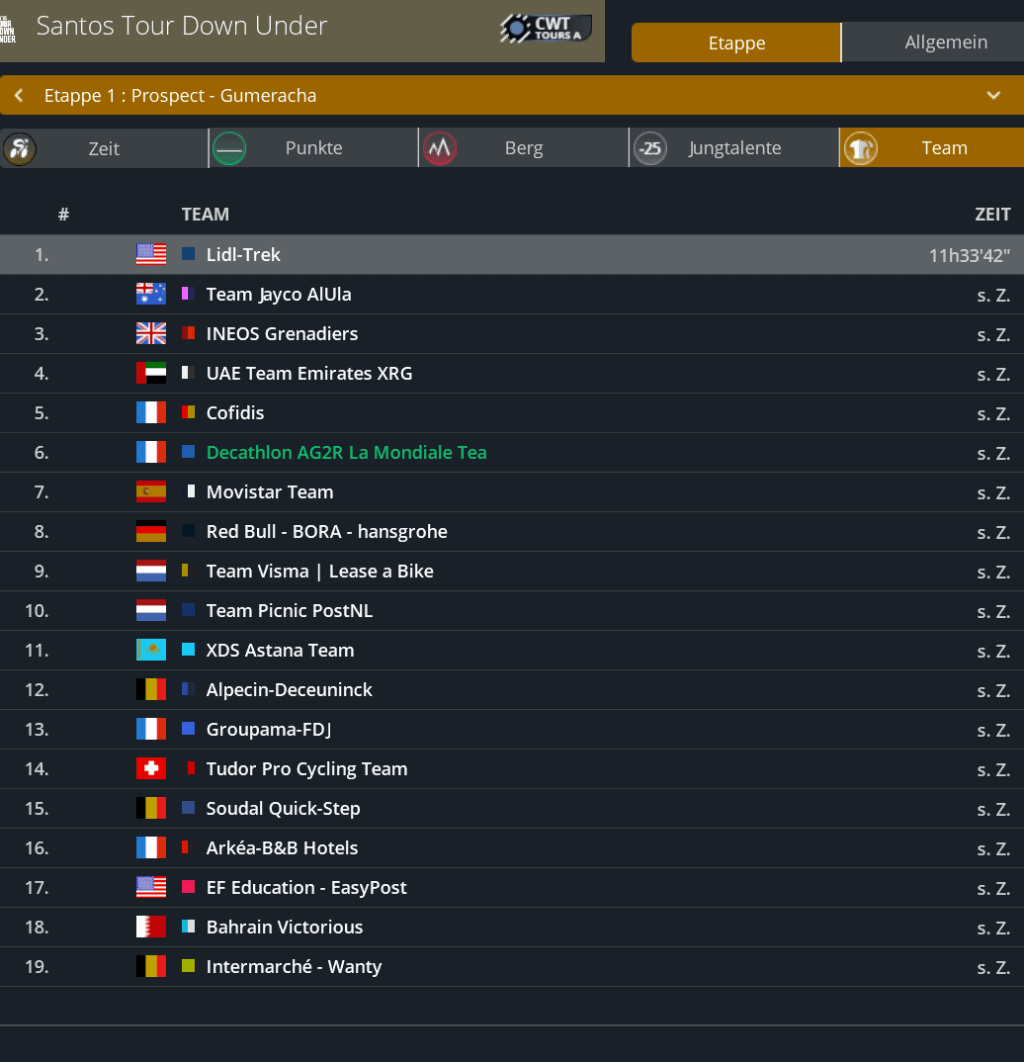1024x1062 pixels.
Task: Click the CWT Tours A logo
Action: click(545, 28)
